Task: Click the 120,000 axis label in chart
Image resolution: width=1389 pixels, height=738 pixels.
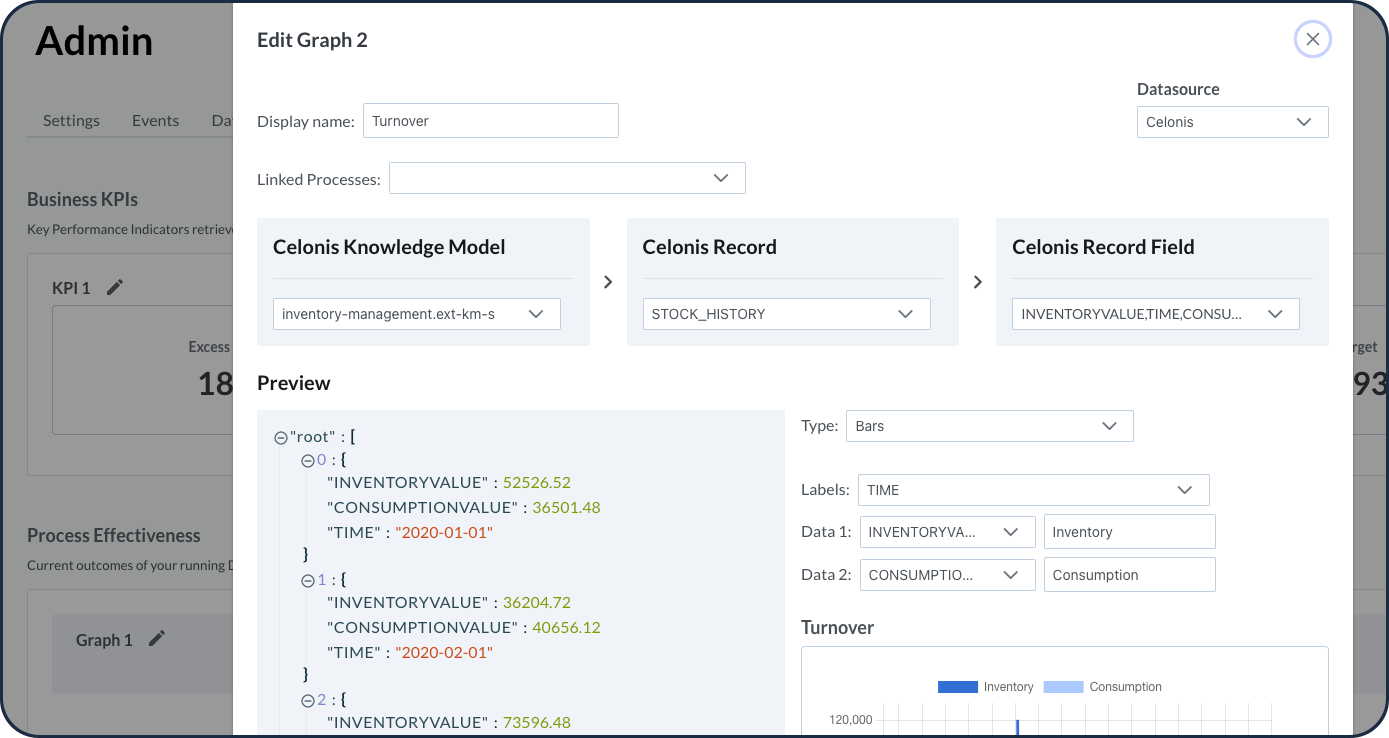Action: click(851, 720)
